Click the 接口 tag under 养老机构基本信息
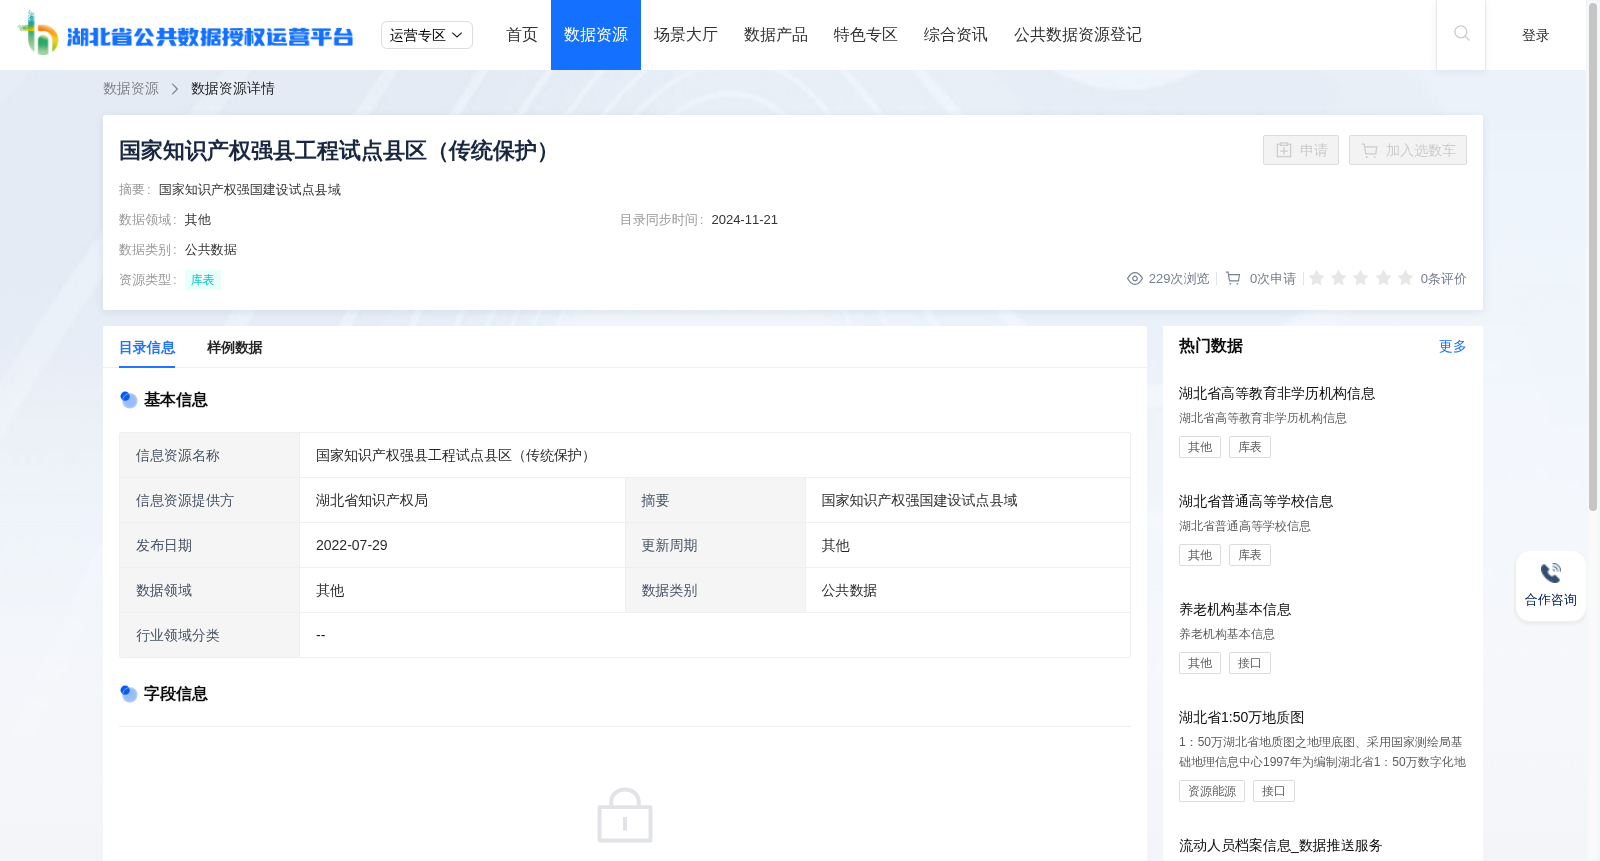The image size is (1600, 861). point(1250,663)
